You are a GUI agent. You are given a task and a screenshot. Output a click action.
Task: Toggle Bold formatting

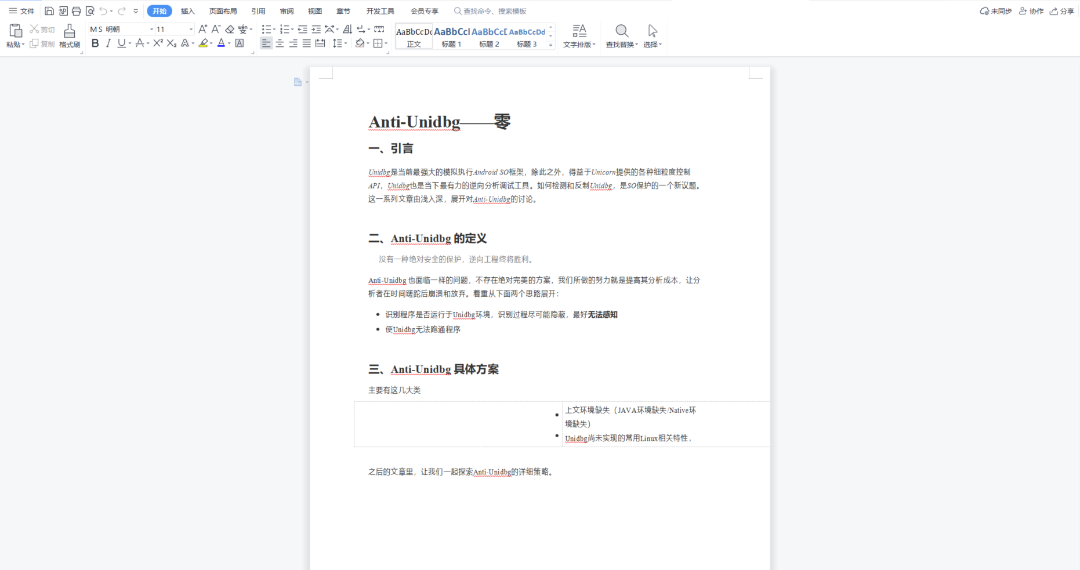[95, 43]
